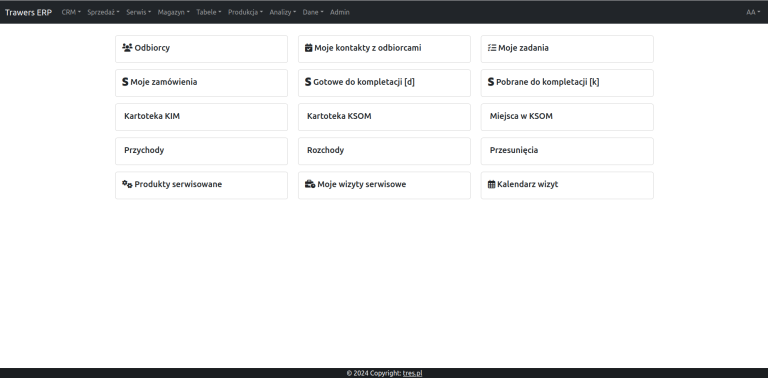The width and height of the screenshot is (768, 378).
Task: Click the checklist icon beside Moje zadania
Action: click(x=492, y=48)
